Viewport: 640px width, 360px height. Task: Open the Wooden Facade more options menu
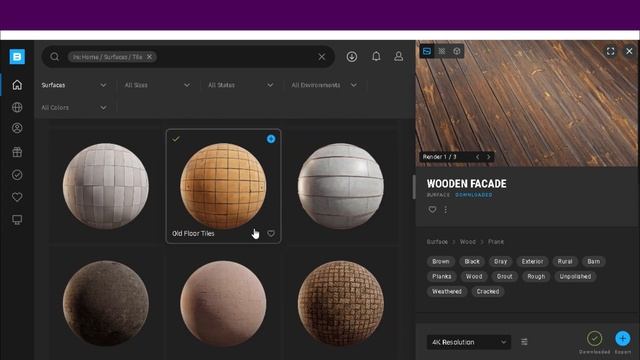point(446,209)
